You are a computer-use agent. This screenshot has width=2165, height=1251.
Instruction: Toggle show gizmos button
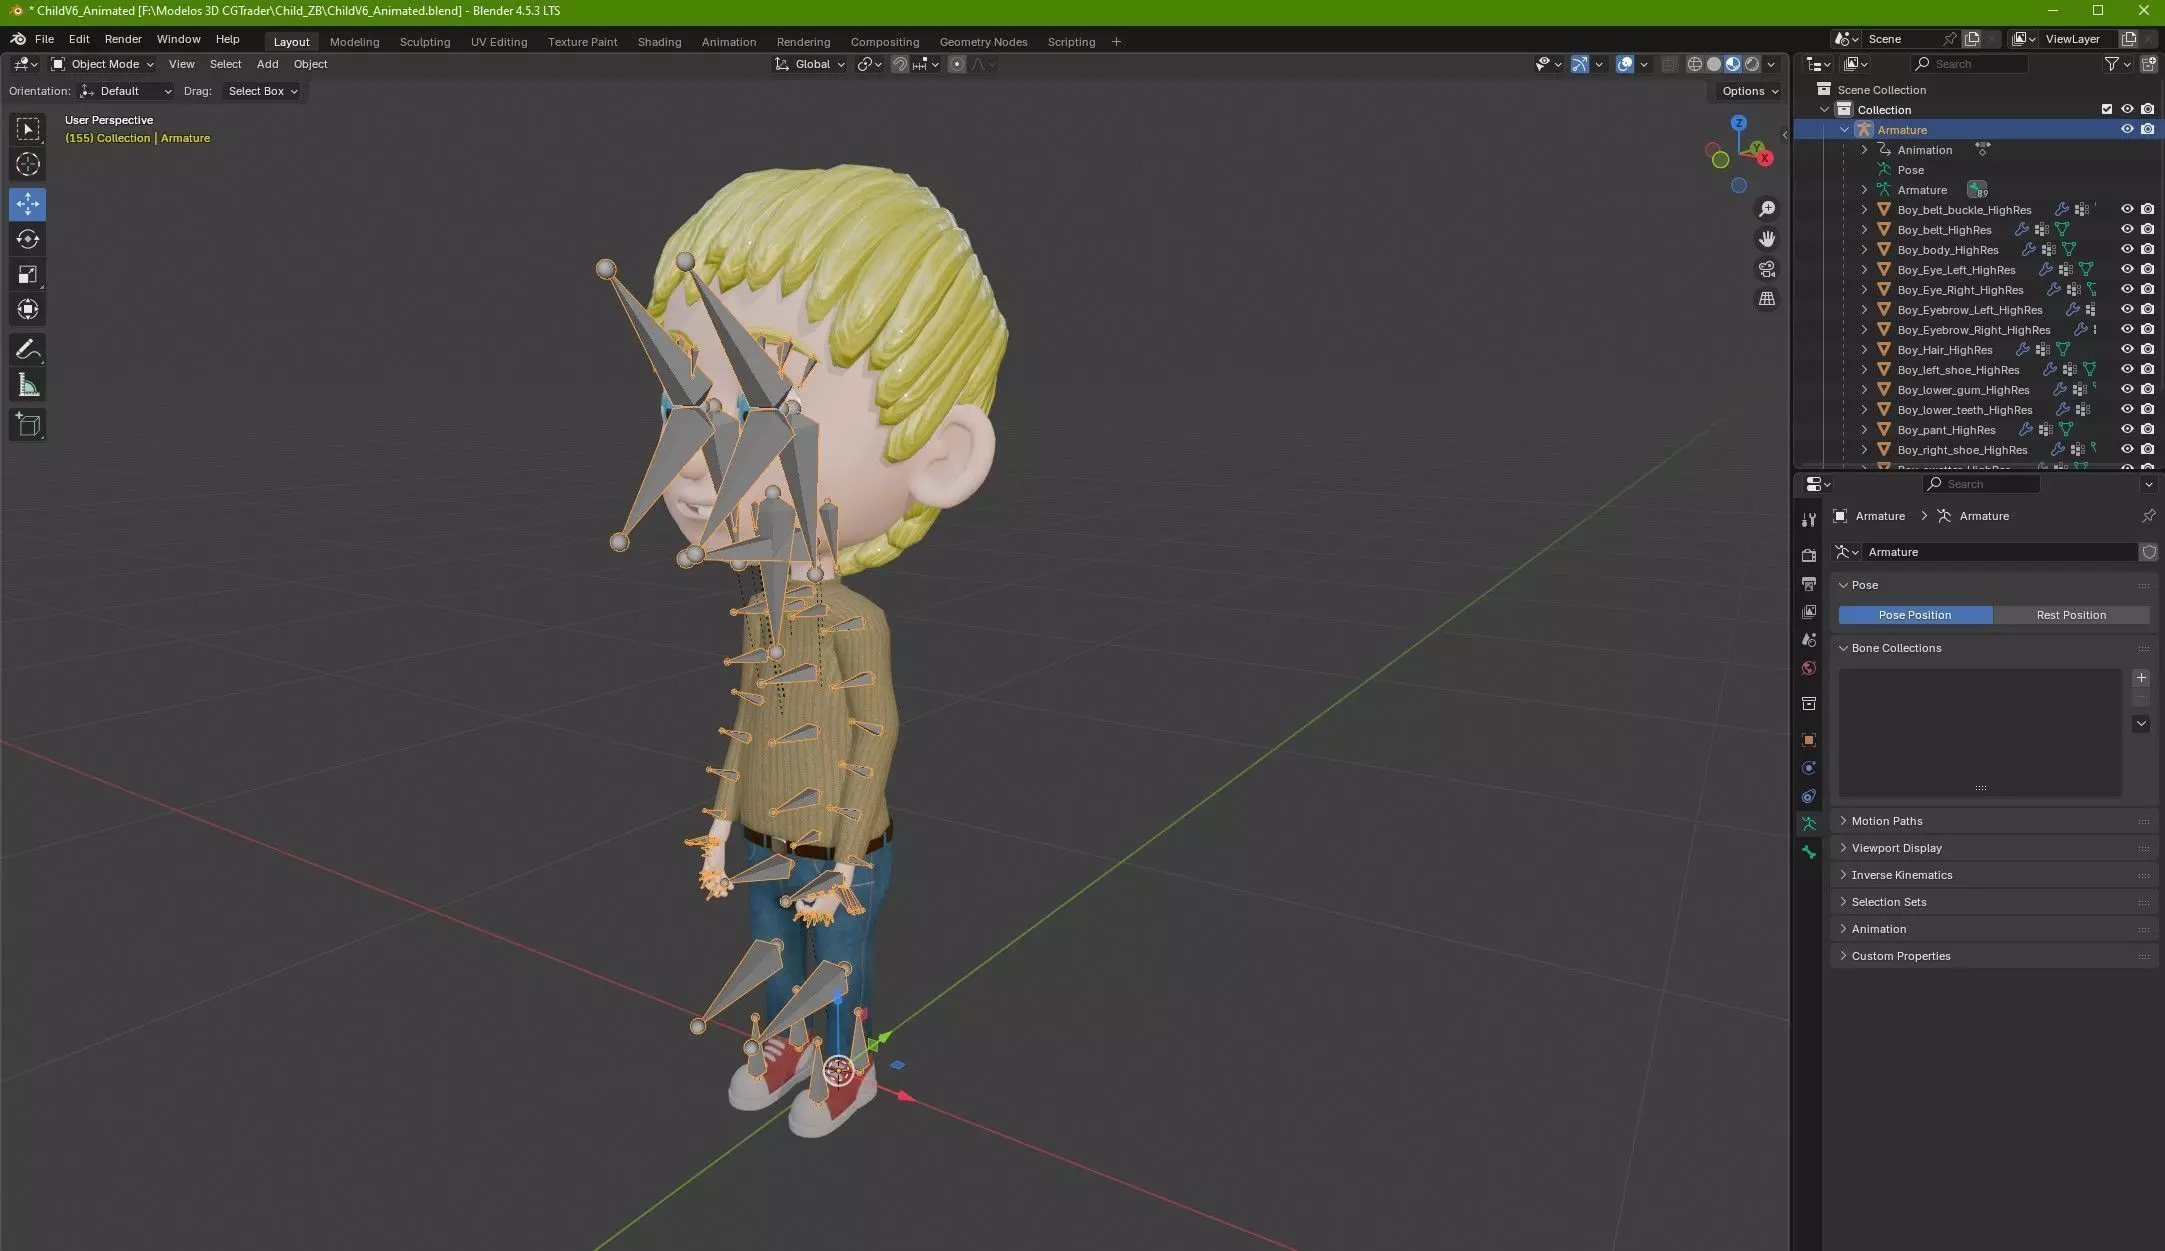pyautogui.click(x=1580, y=64)
